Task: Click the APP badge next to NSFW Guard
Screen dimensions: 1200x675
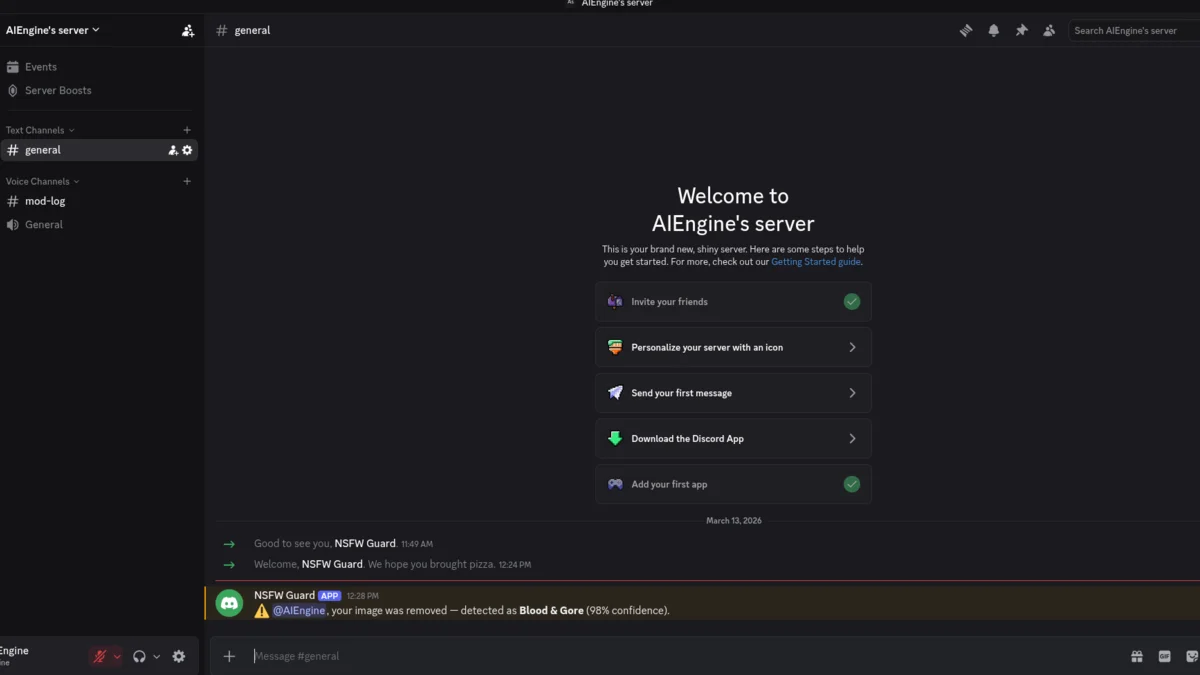Action: [329, 595]
